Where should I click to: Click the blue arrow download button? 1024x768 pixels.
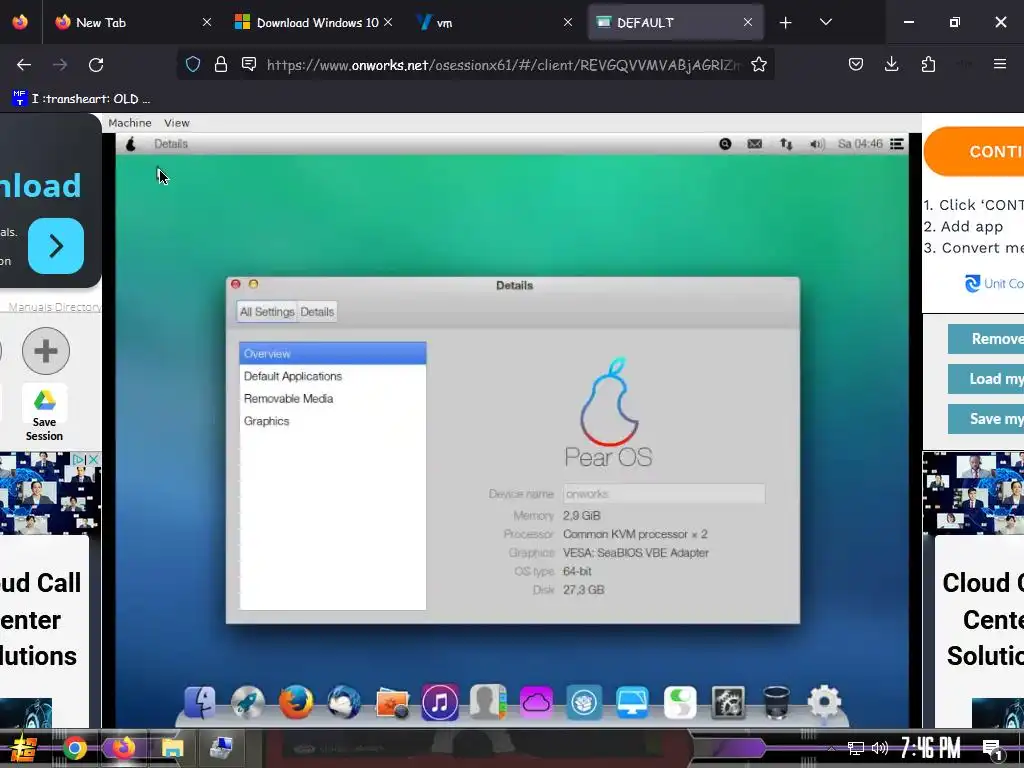pos(56,246)
